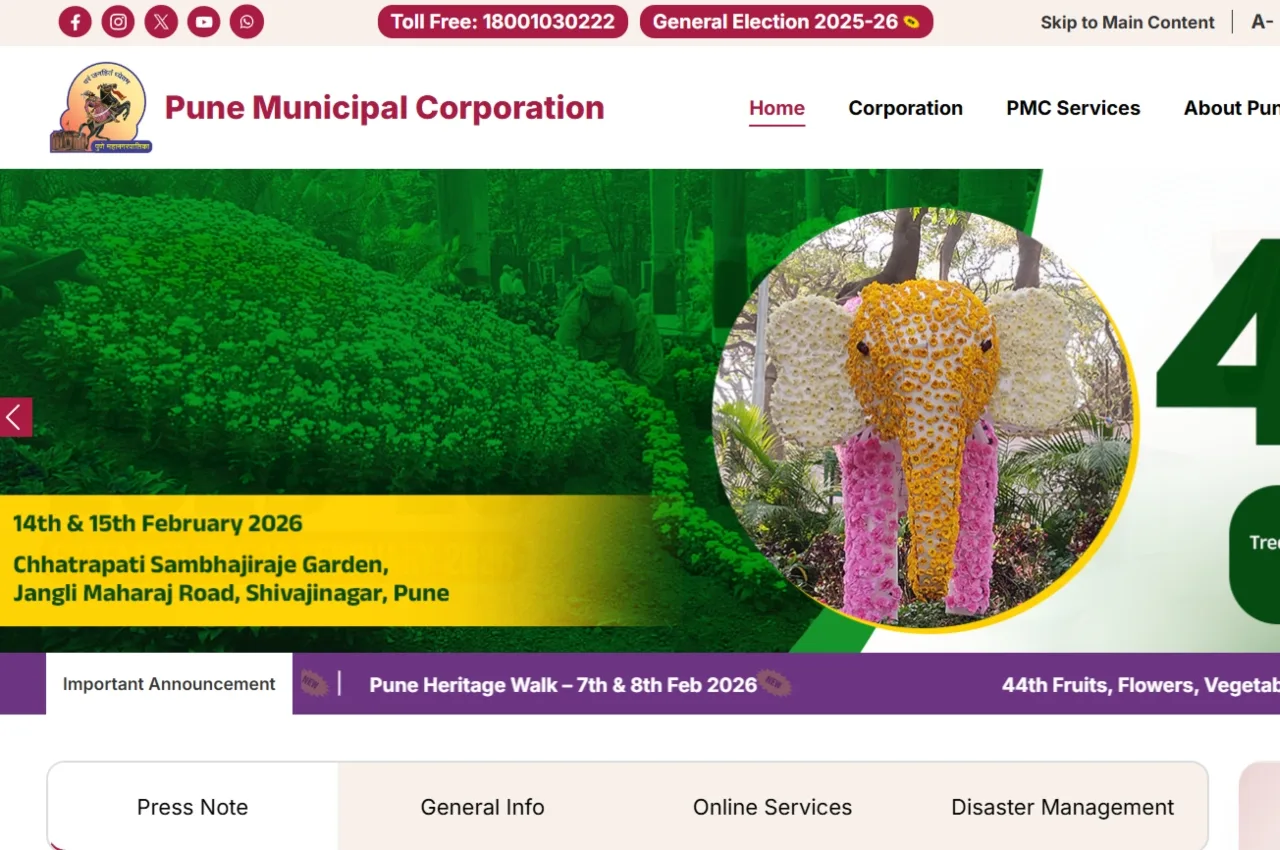Open the PMC Services menu

tap(1073, 108)
